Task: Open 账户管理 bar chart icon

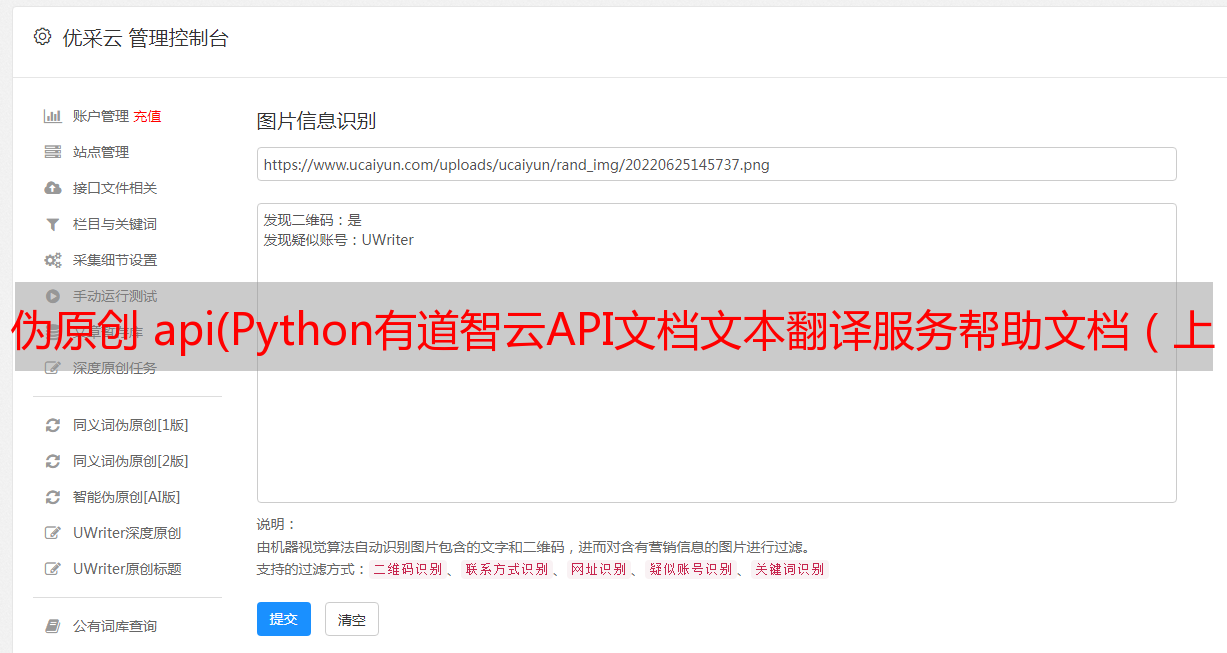Action: click(x=52, y=116)
